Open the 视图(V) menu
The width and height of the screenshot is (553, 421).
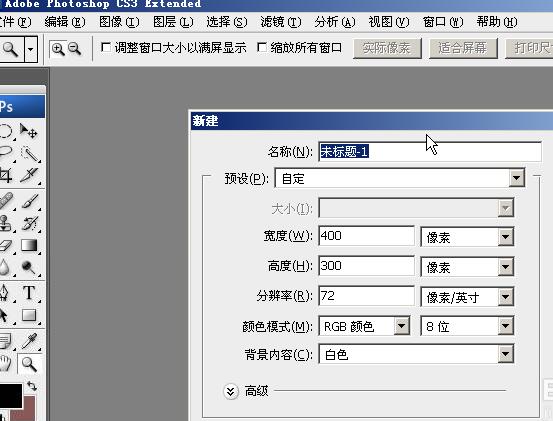389,22
